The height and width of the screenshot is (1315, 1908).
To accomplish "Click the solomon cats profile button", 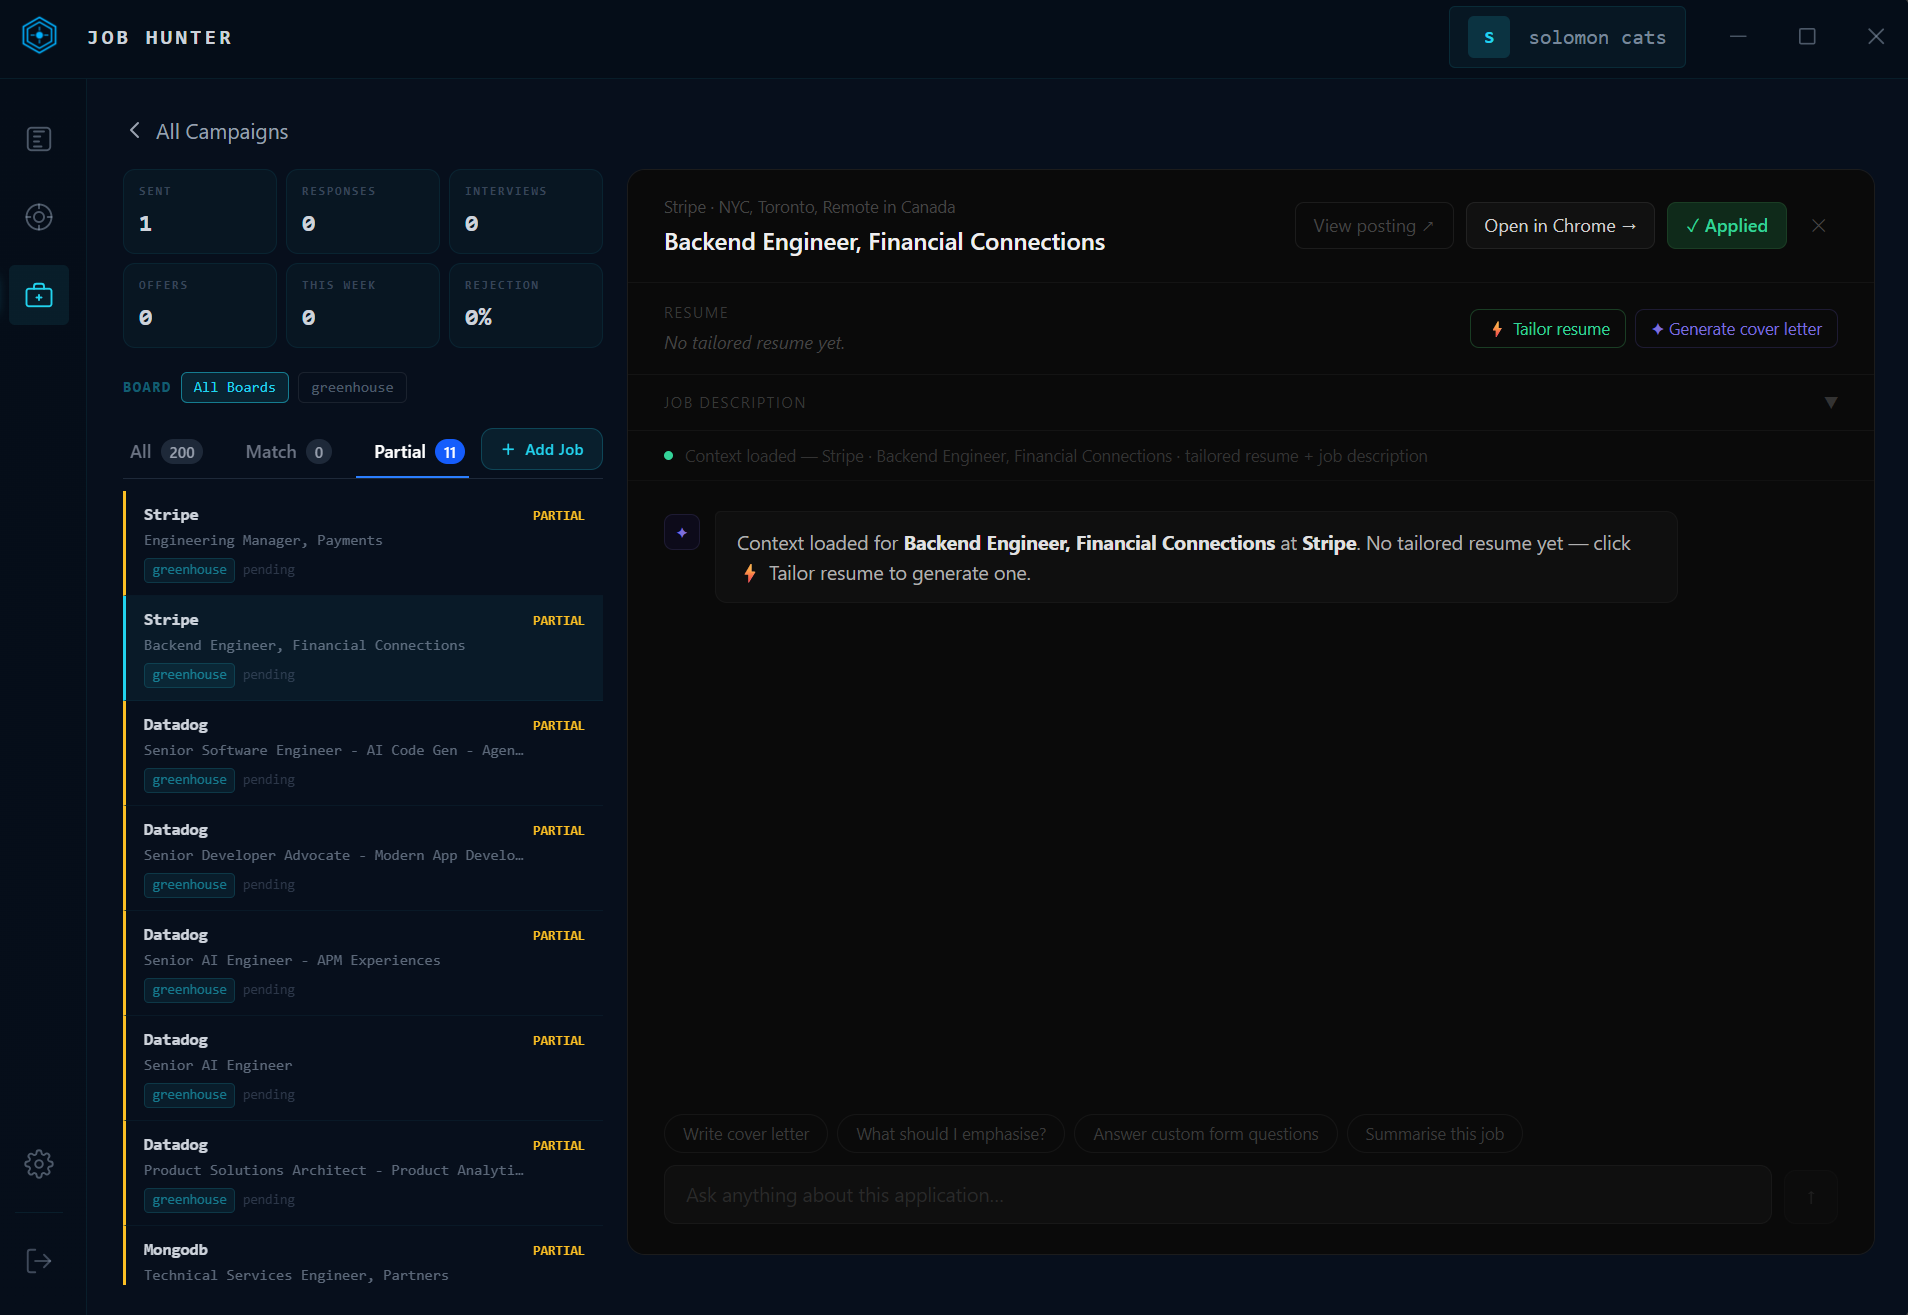I will [1567, 37].
